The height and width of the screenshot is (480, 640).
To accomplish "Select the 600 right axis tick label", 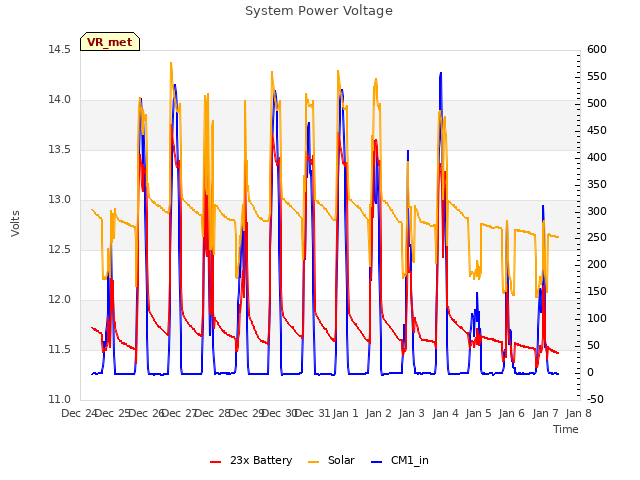I will 597,49.
